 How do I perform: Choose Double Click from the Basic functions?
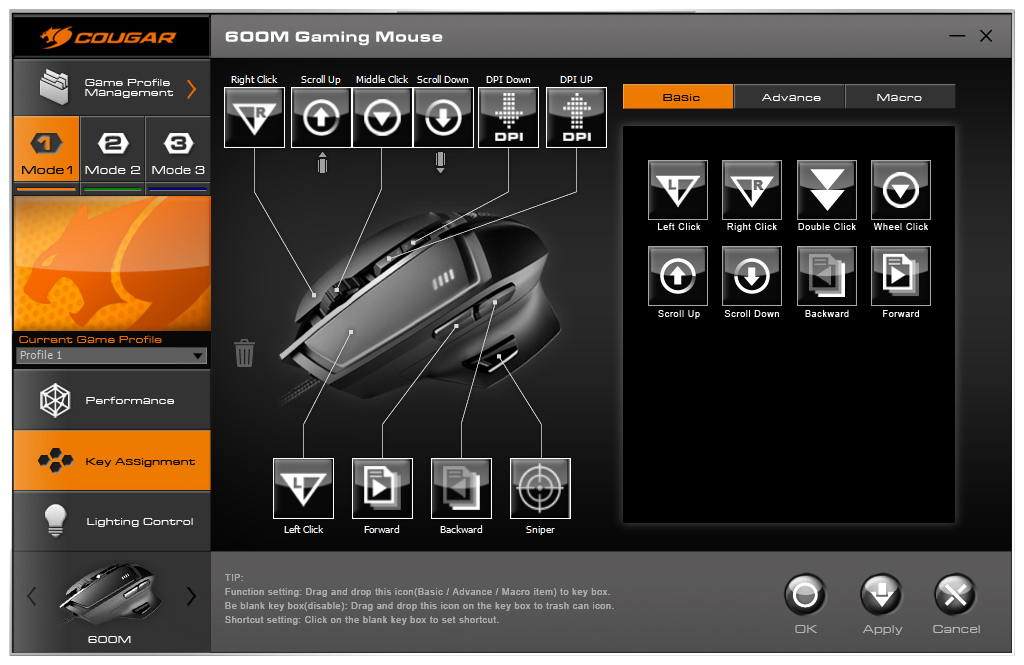coord(826,190)
